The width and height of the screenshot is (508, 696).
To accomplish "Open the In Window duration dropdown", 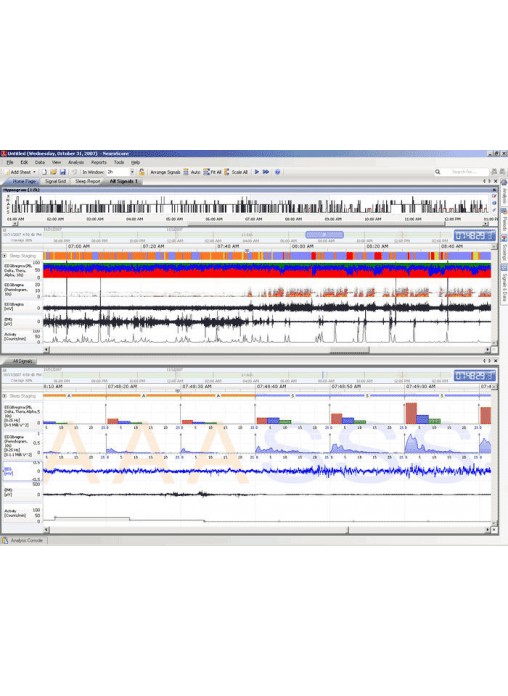I will coord(132,172).
